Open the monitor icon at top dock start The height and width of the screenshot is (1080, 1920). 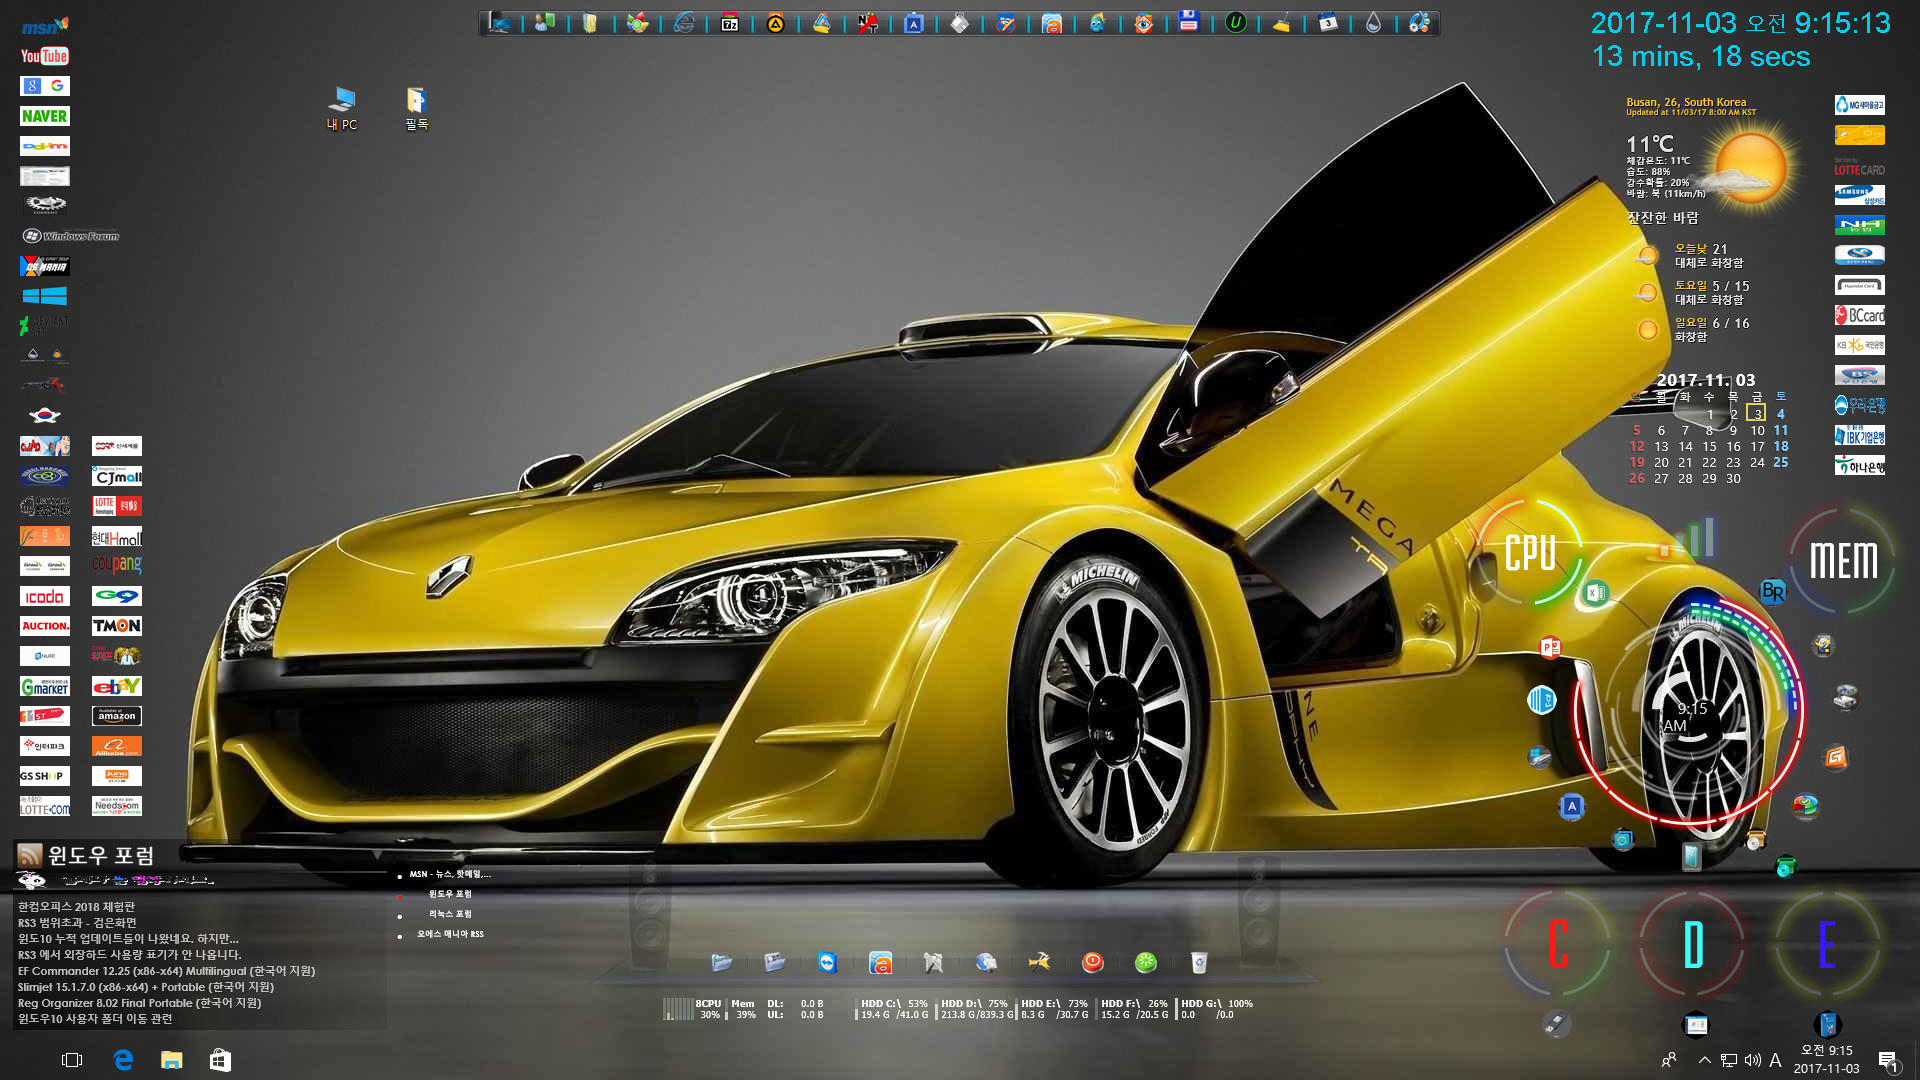coord(499,23)
